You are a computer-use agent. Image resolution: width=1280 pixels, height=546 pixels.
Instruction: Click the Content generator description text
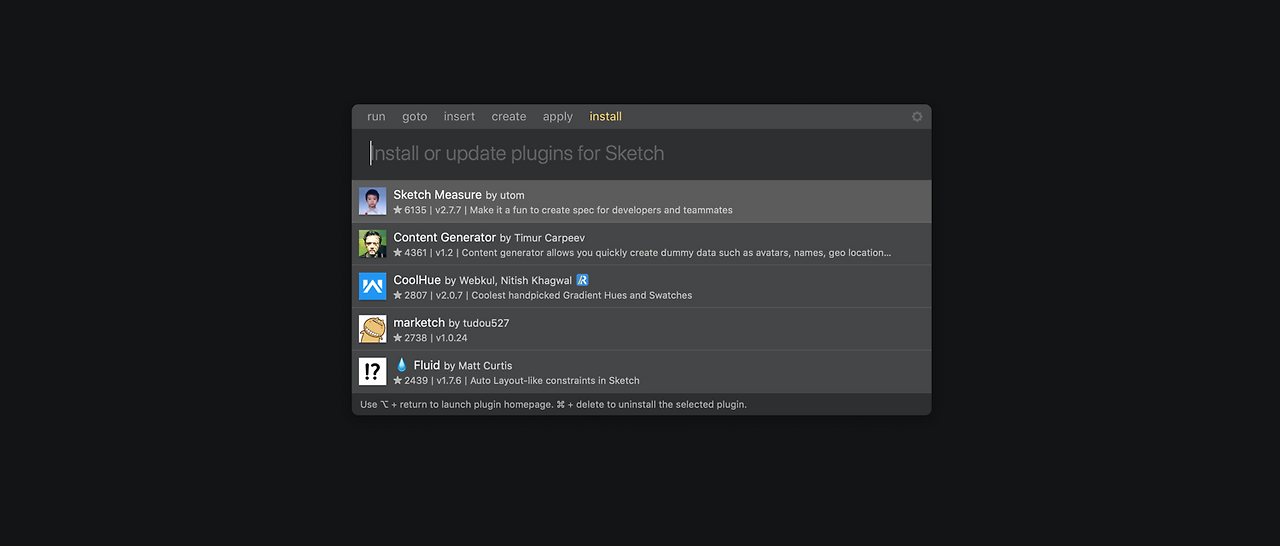(676, 253)
